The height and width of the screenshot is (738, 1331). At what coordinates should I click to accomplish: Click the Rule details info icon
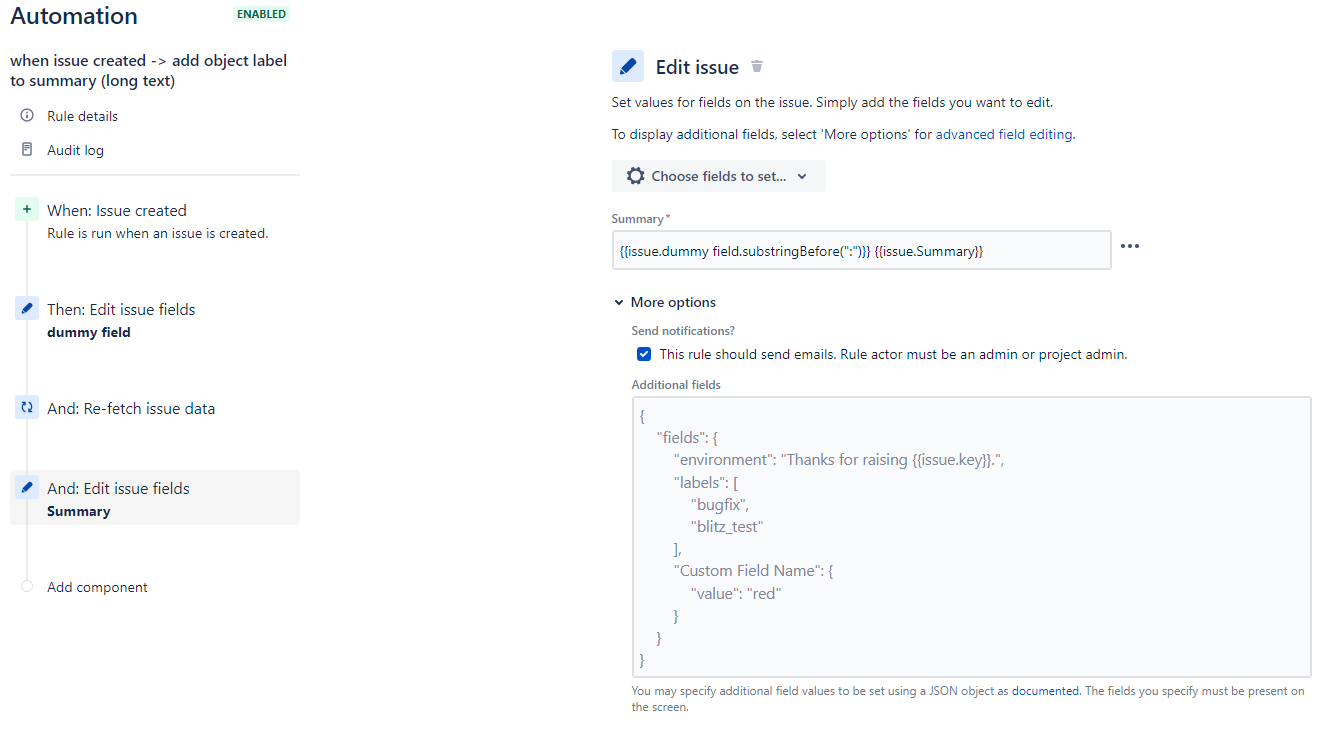(x=27, y=116)
